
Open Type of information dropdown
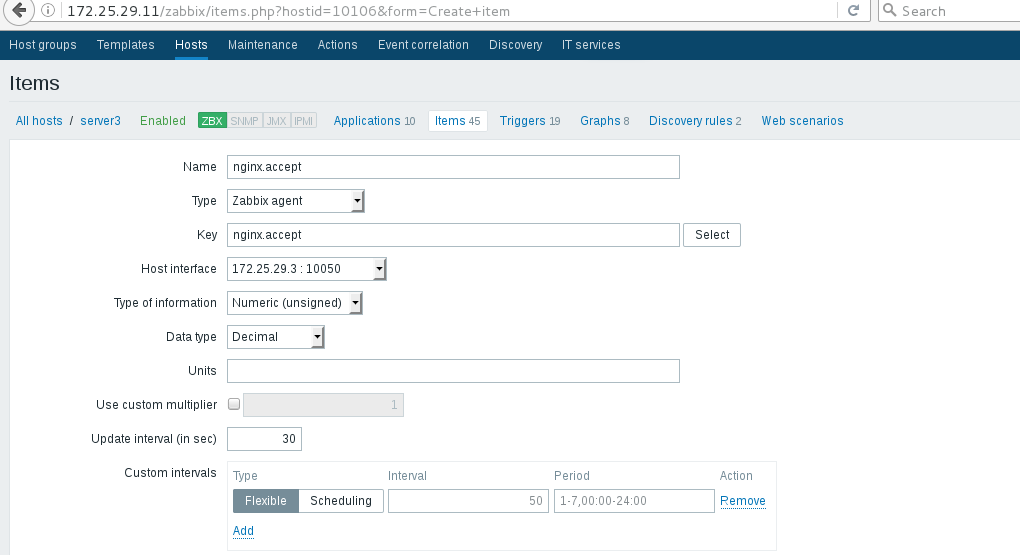pyautogui.click(x=294, y=303)
